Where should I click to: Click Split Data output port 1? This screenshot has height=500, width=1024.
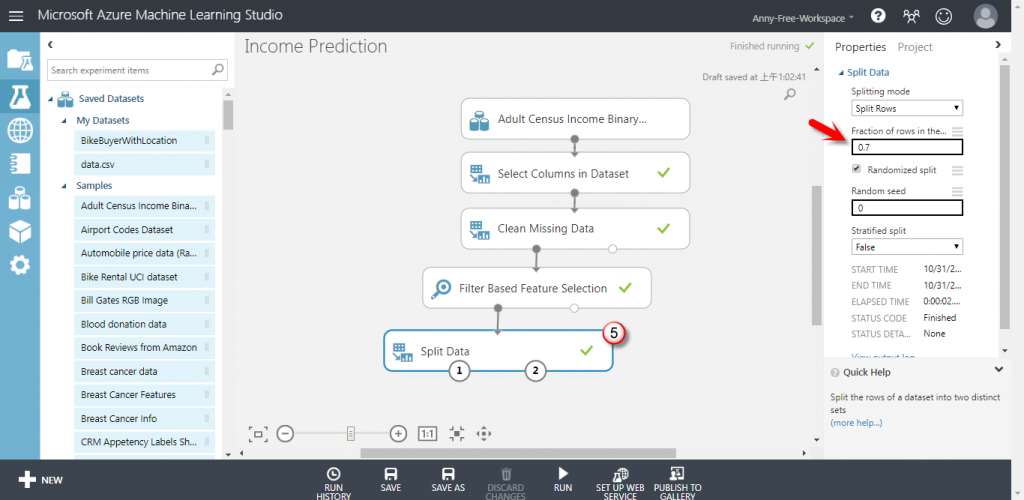pyautogui.click(x=459, y=371)
